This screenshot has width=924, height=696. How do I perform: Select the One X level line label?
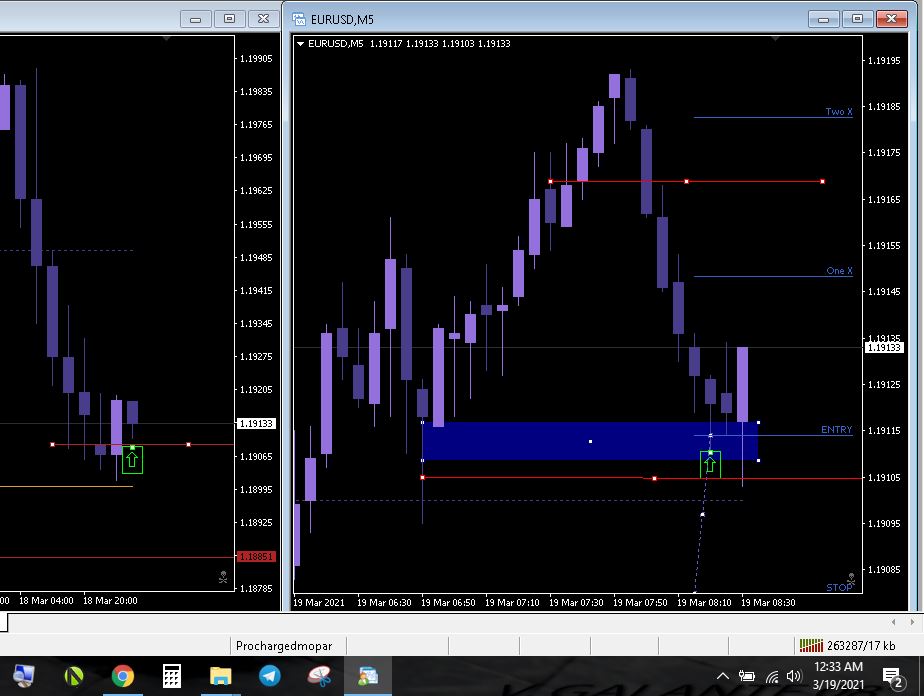click(839, 271)
